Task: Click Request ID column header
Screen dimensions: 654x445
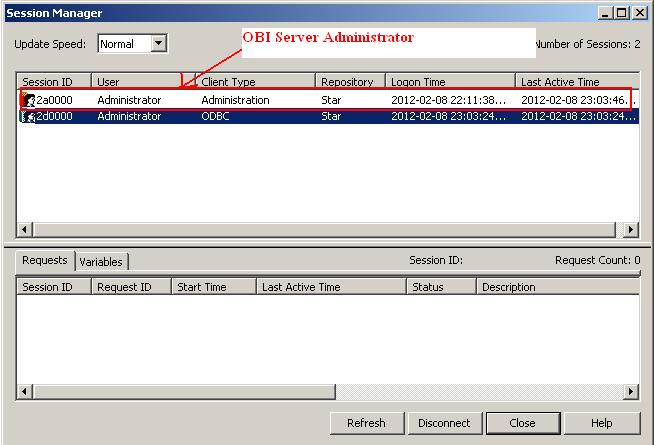Action: 131,287
